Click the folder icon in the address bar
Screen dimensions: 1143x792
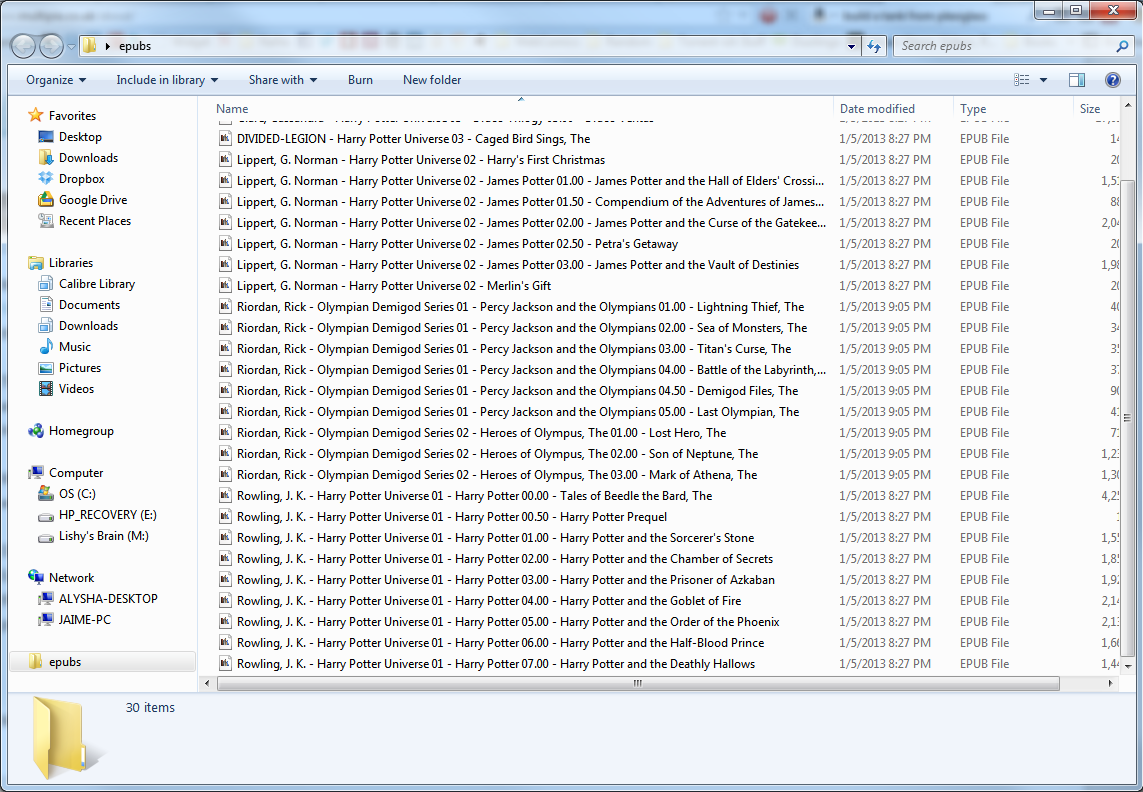point(89,46)
